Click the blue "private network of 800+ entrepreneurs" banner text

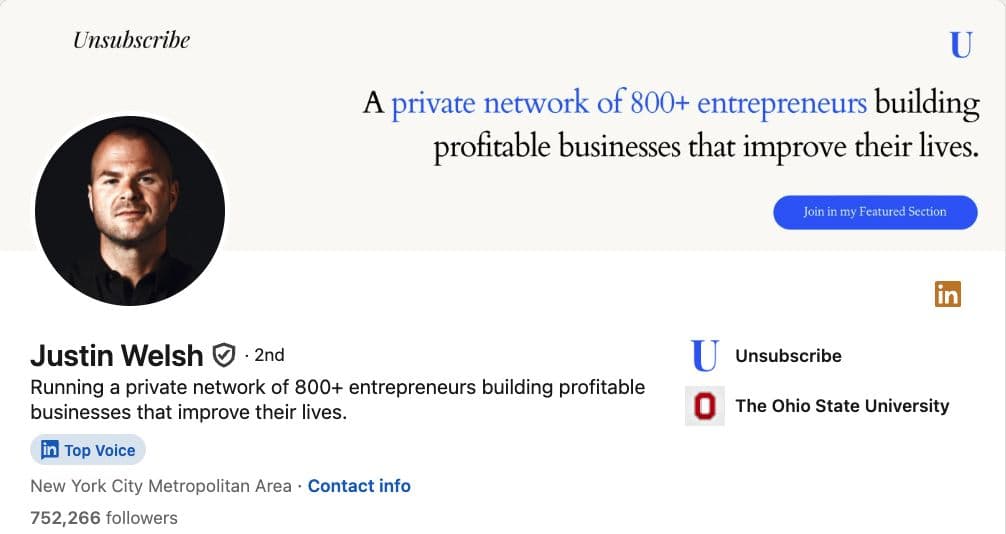pyautogui.click(x=628, y=103)
